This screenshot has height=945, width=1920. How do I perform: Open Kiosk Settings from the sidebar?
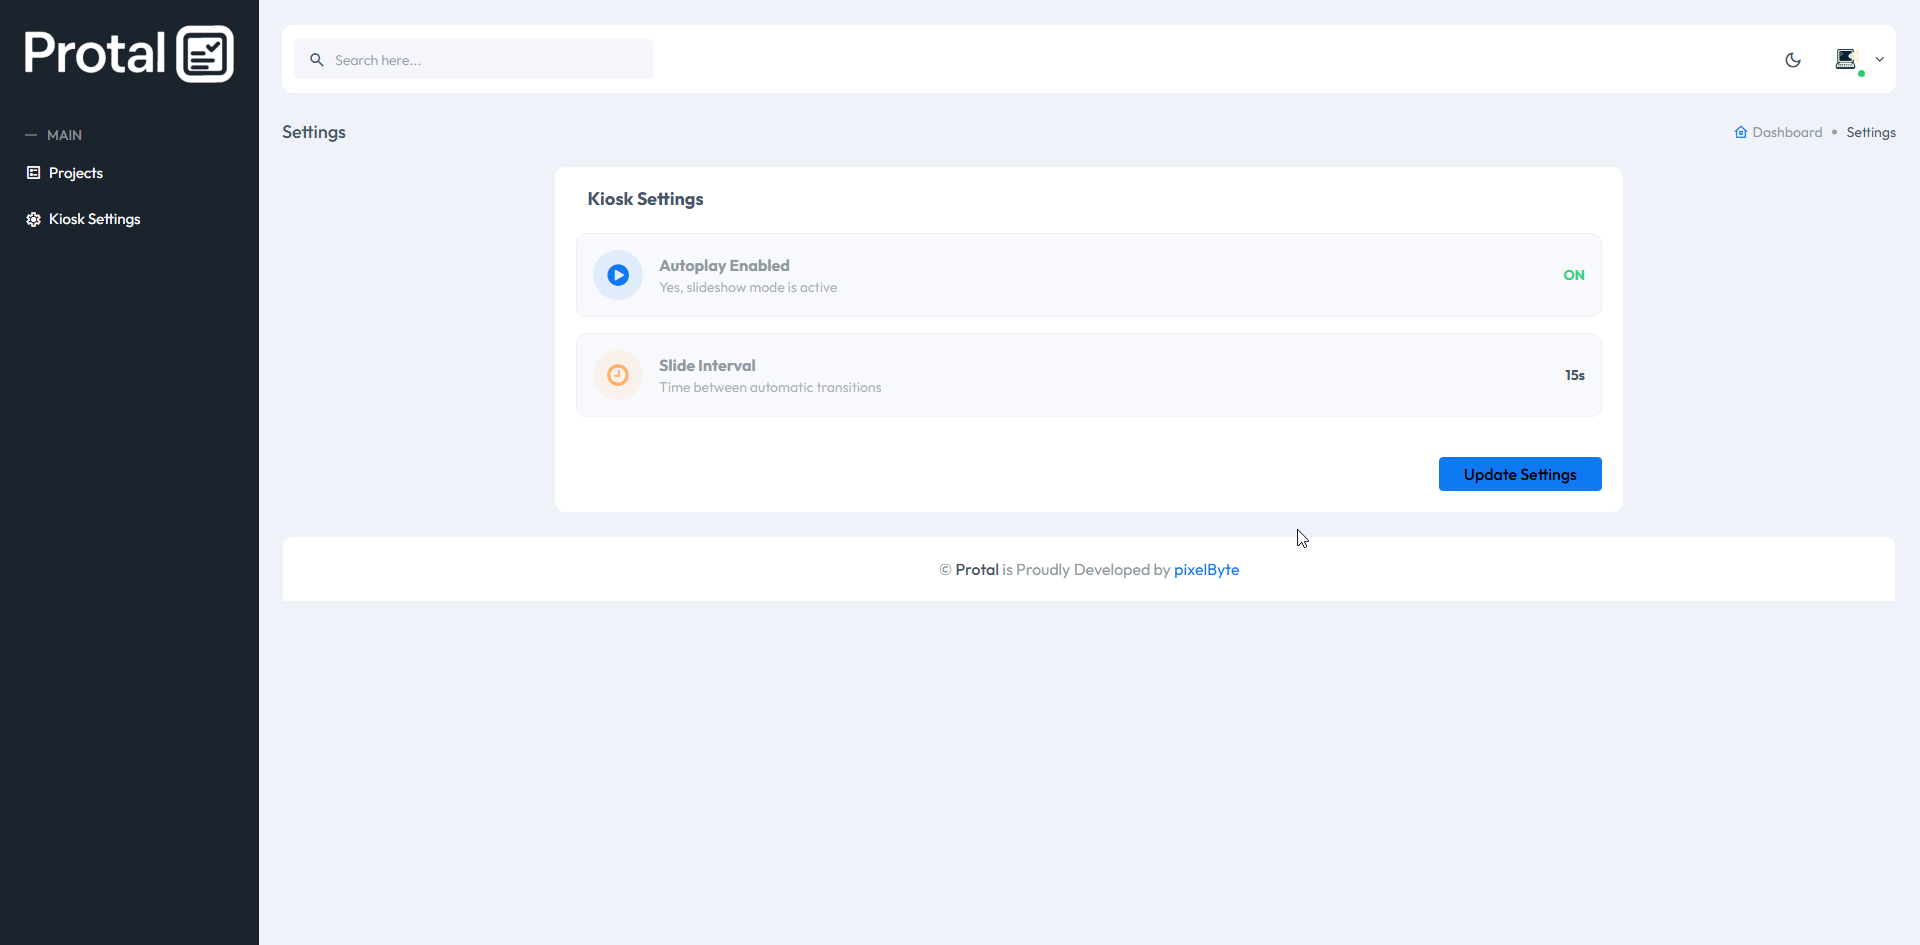[x=94, y=219]
